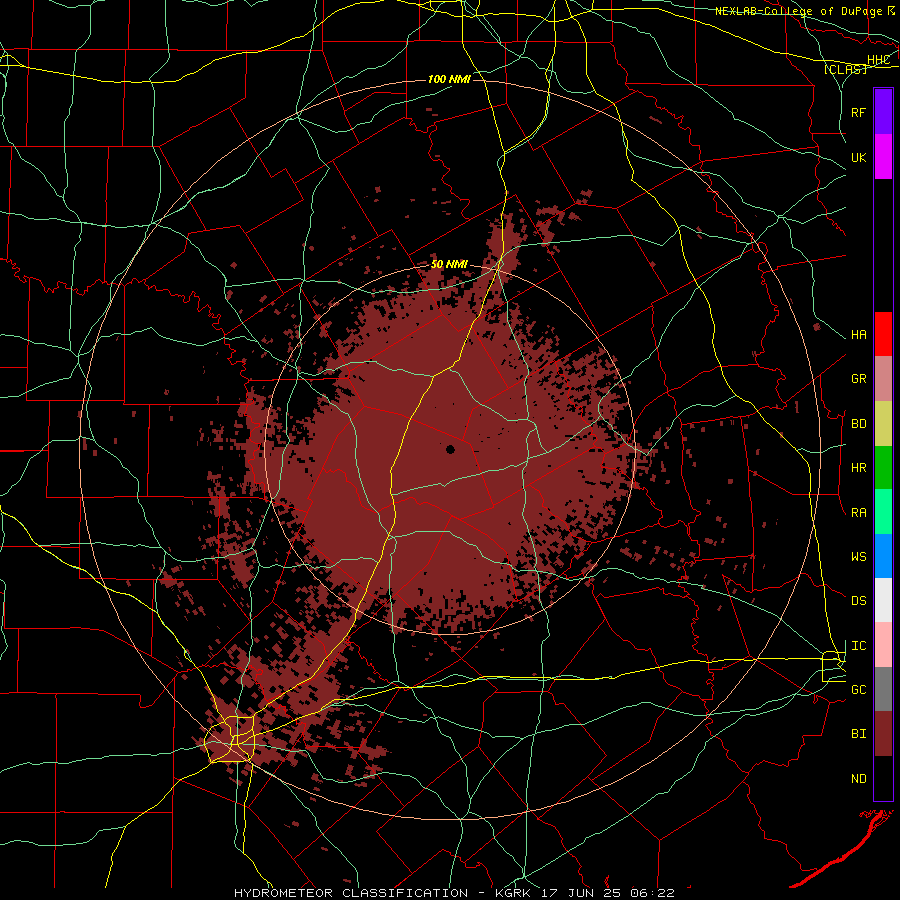Click the 'GR' legend label
The width and height of the screenshot is (900, 900).
pyautogui.click(x=858, y=379)
